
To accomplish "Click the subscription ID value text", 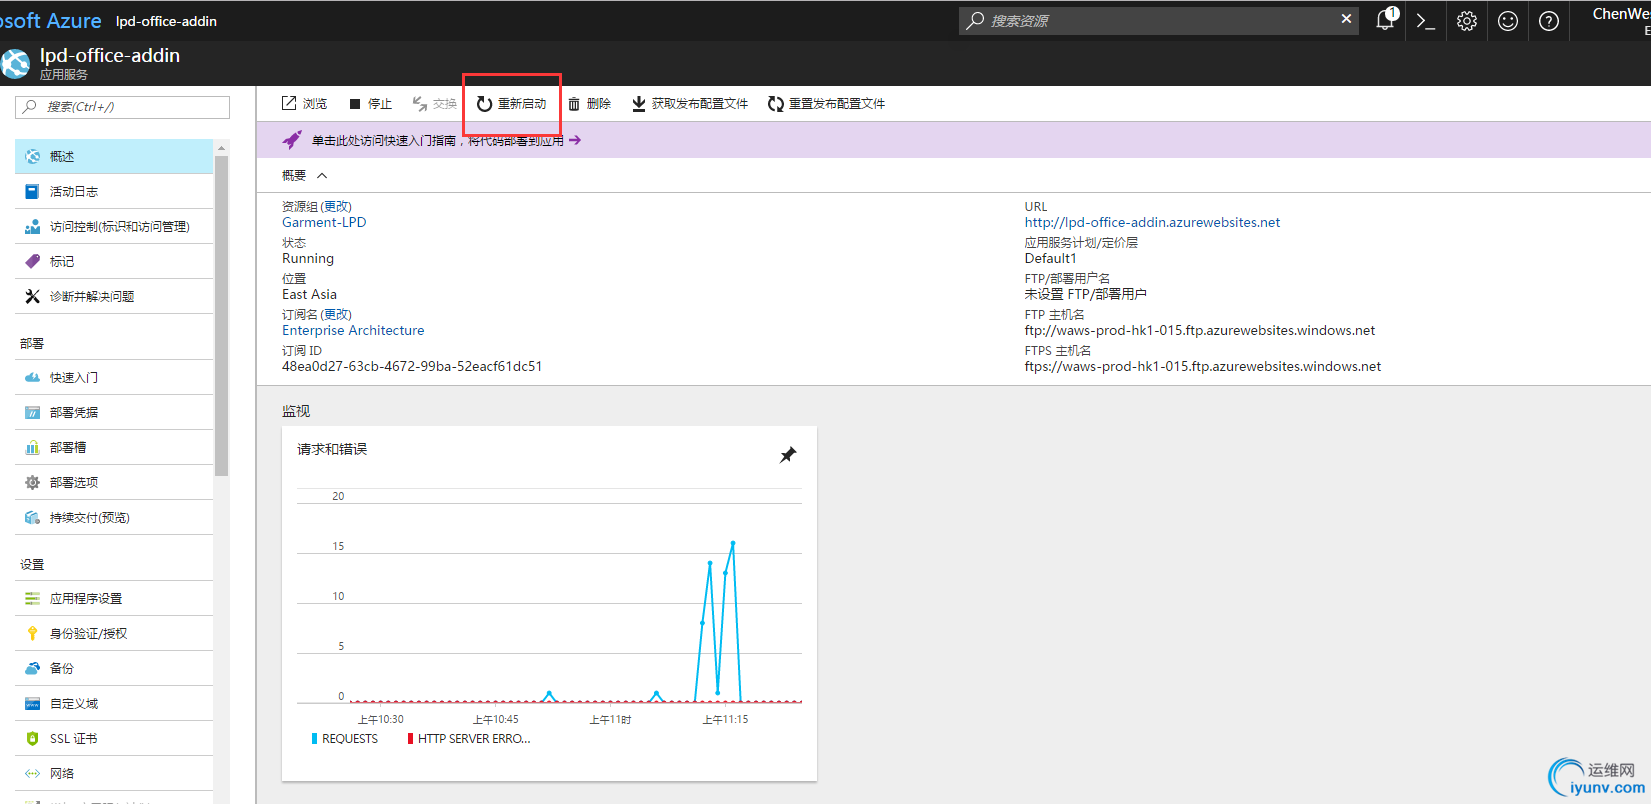I will pyautogui.click(x=412, y=367).
